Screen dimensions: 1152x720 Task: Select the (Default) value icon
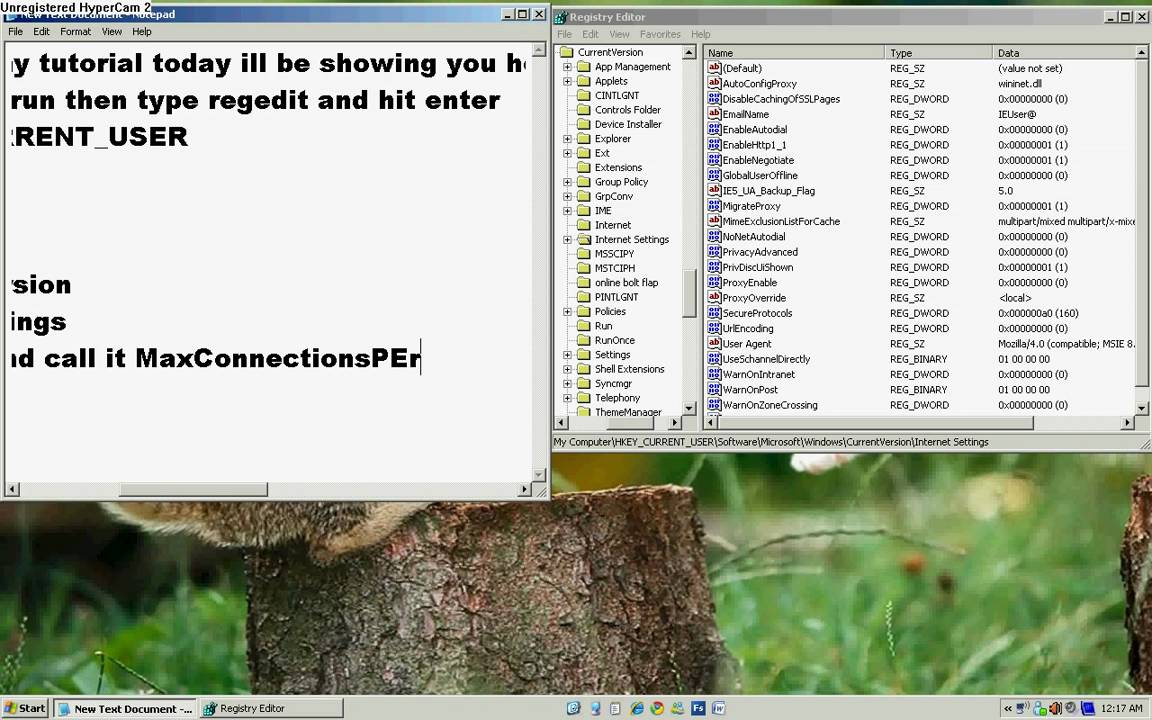tap(714, 68)
